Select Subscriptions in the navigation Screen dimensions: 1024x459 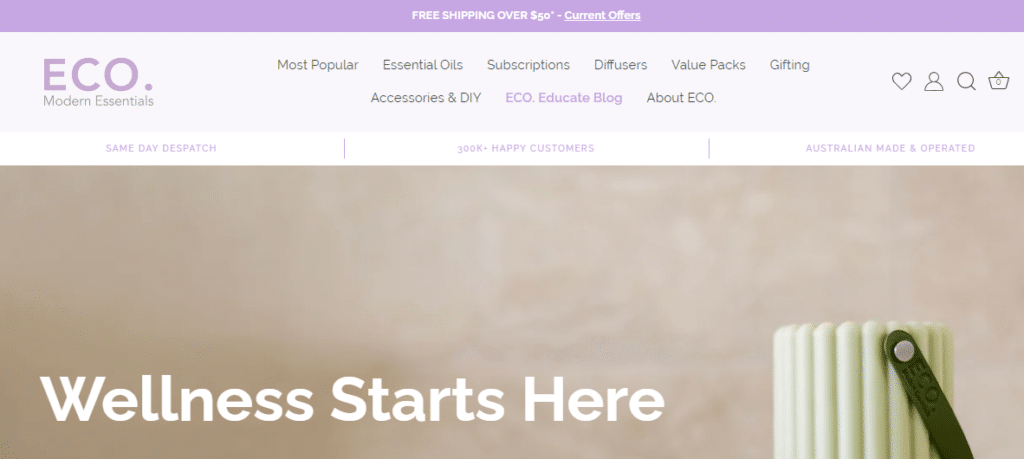pyautogui.click(x=528, y=65)
